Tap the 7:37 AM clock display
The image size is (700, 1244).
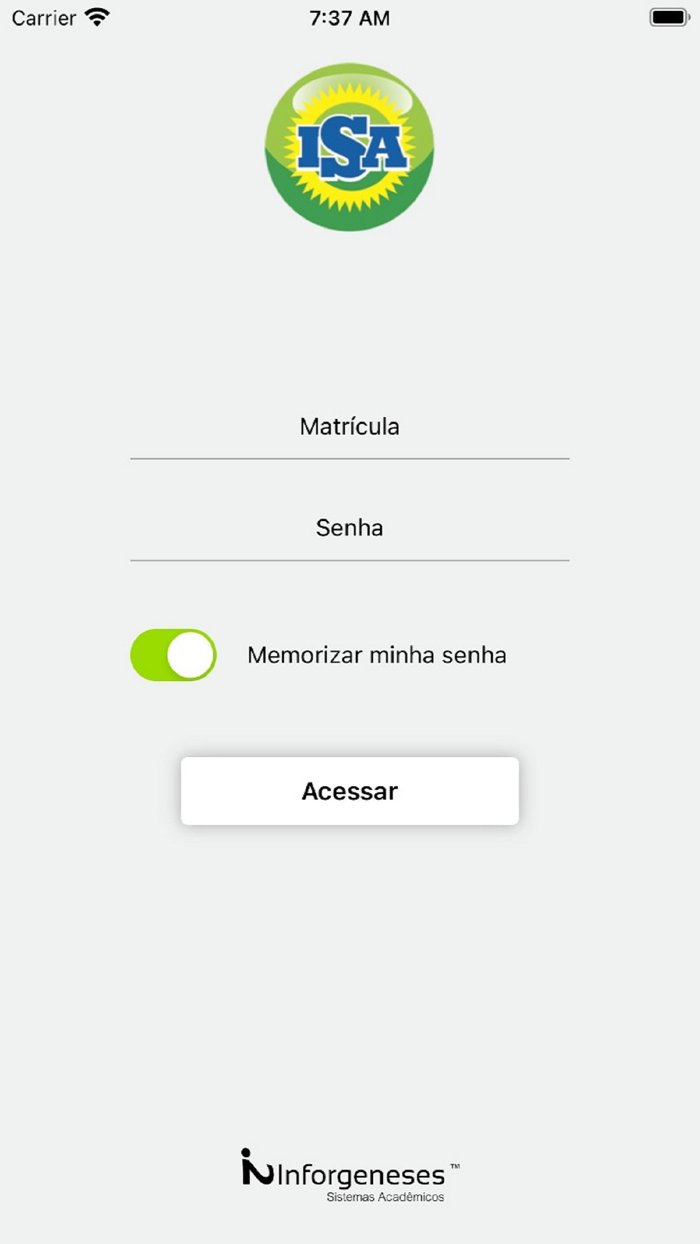pyautogui.click(x=349, y=17)
